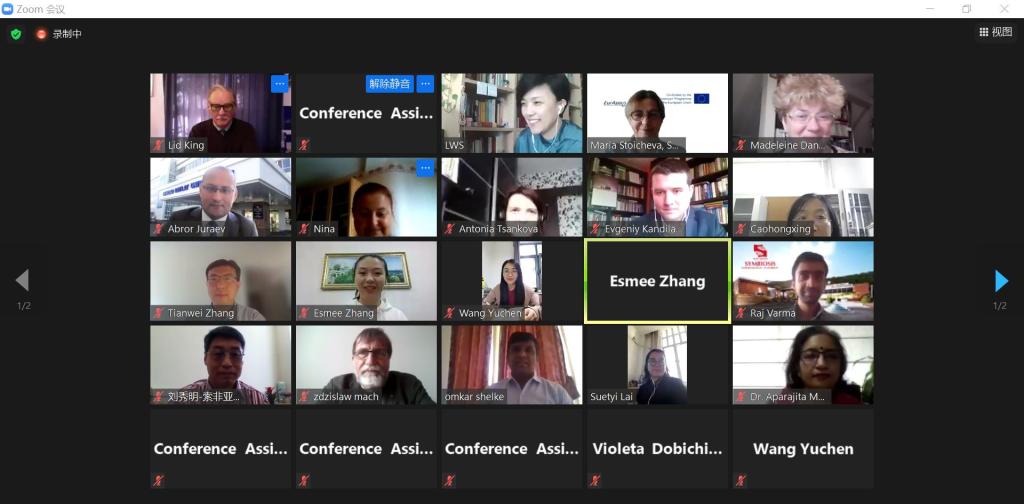Open more options beside 解除静音 button
The width and height of the screenshot is (1024, 504).
[x=426, y=84]
